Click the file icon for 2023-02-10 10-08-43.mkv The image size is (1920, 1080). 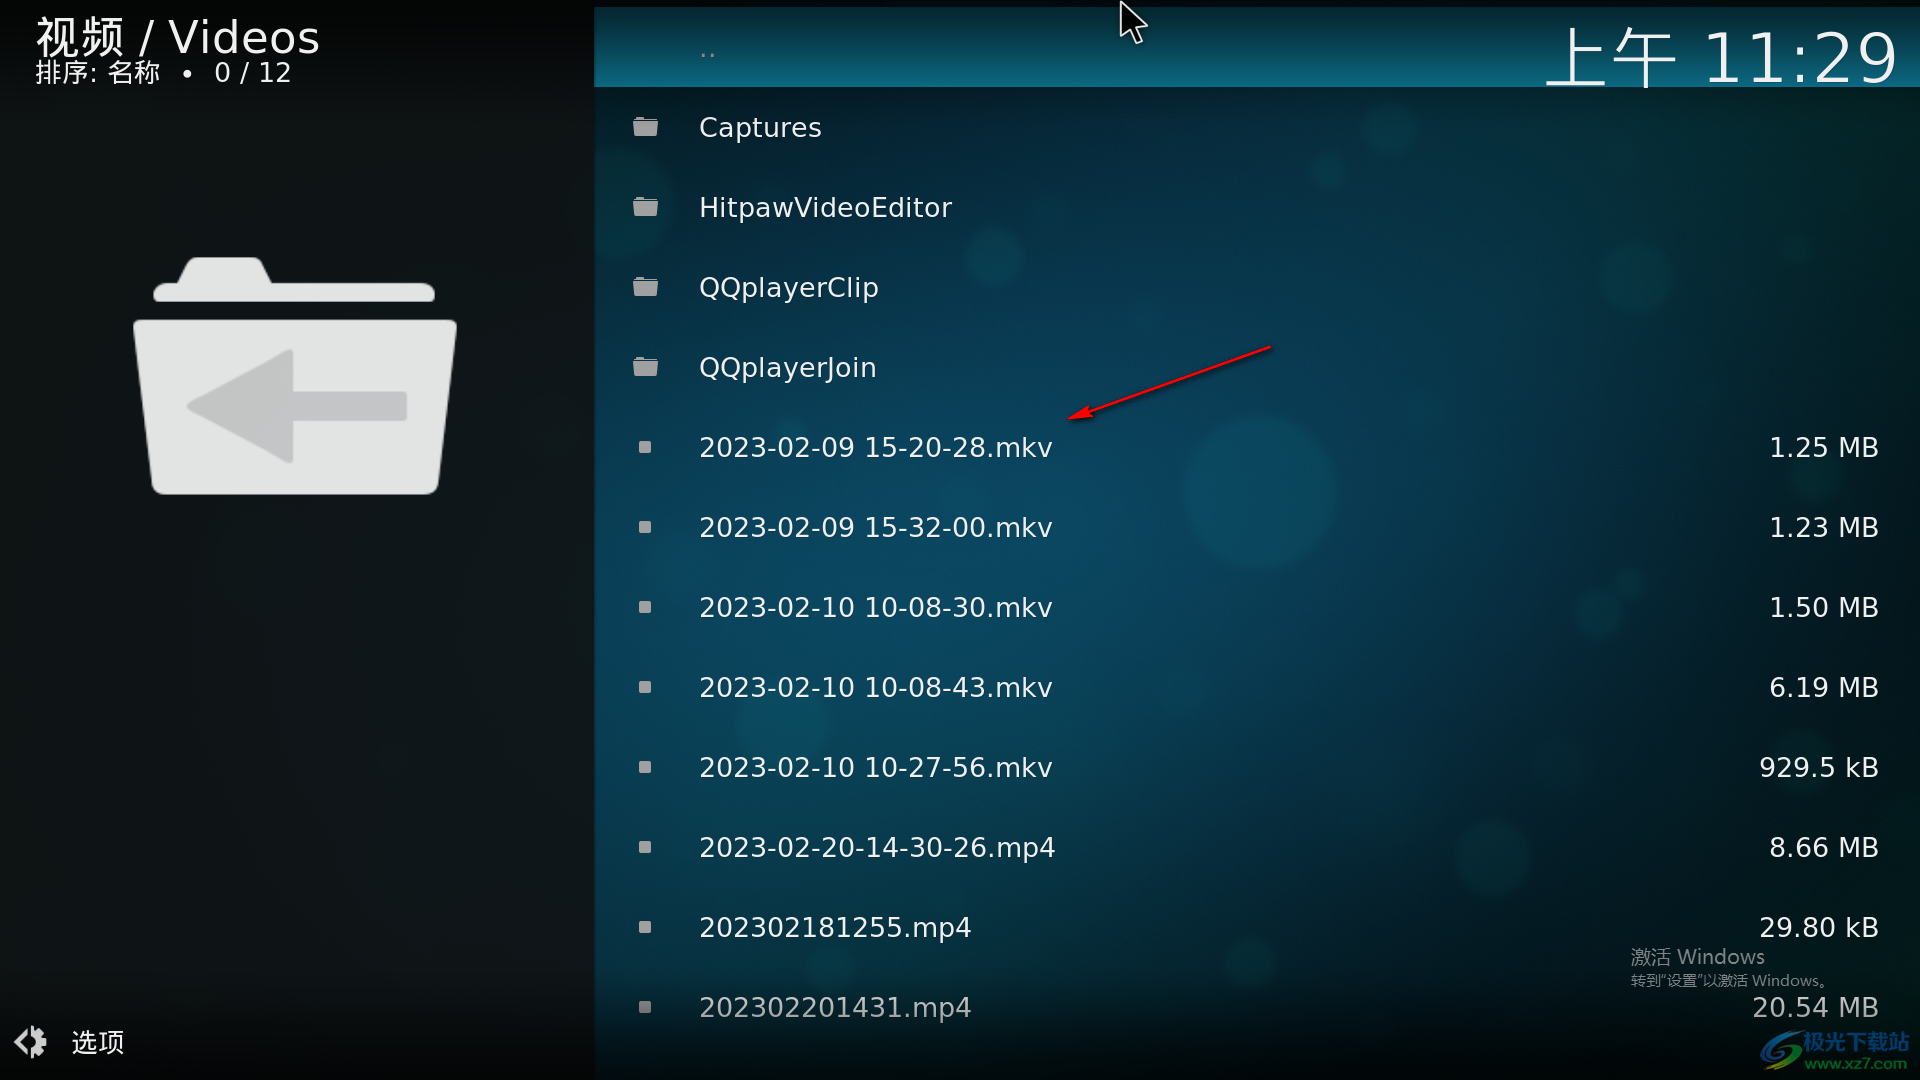(x=645, y=687)
